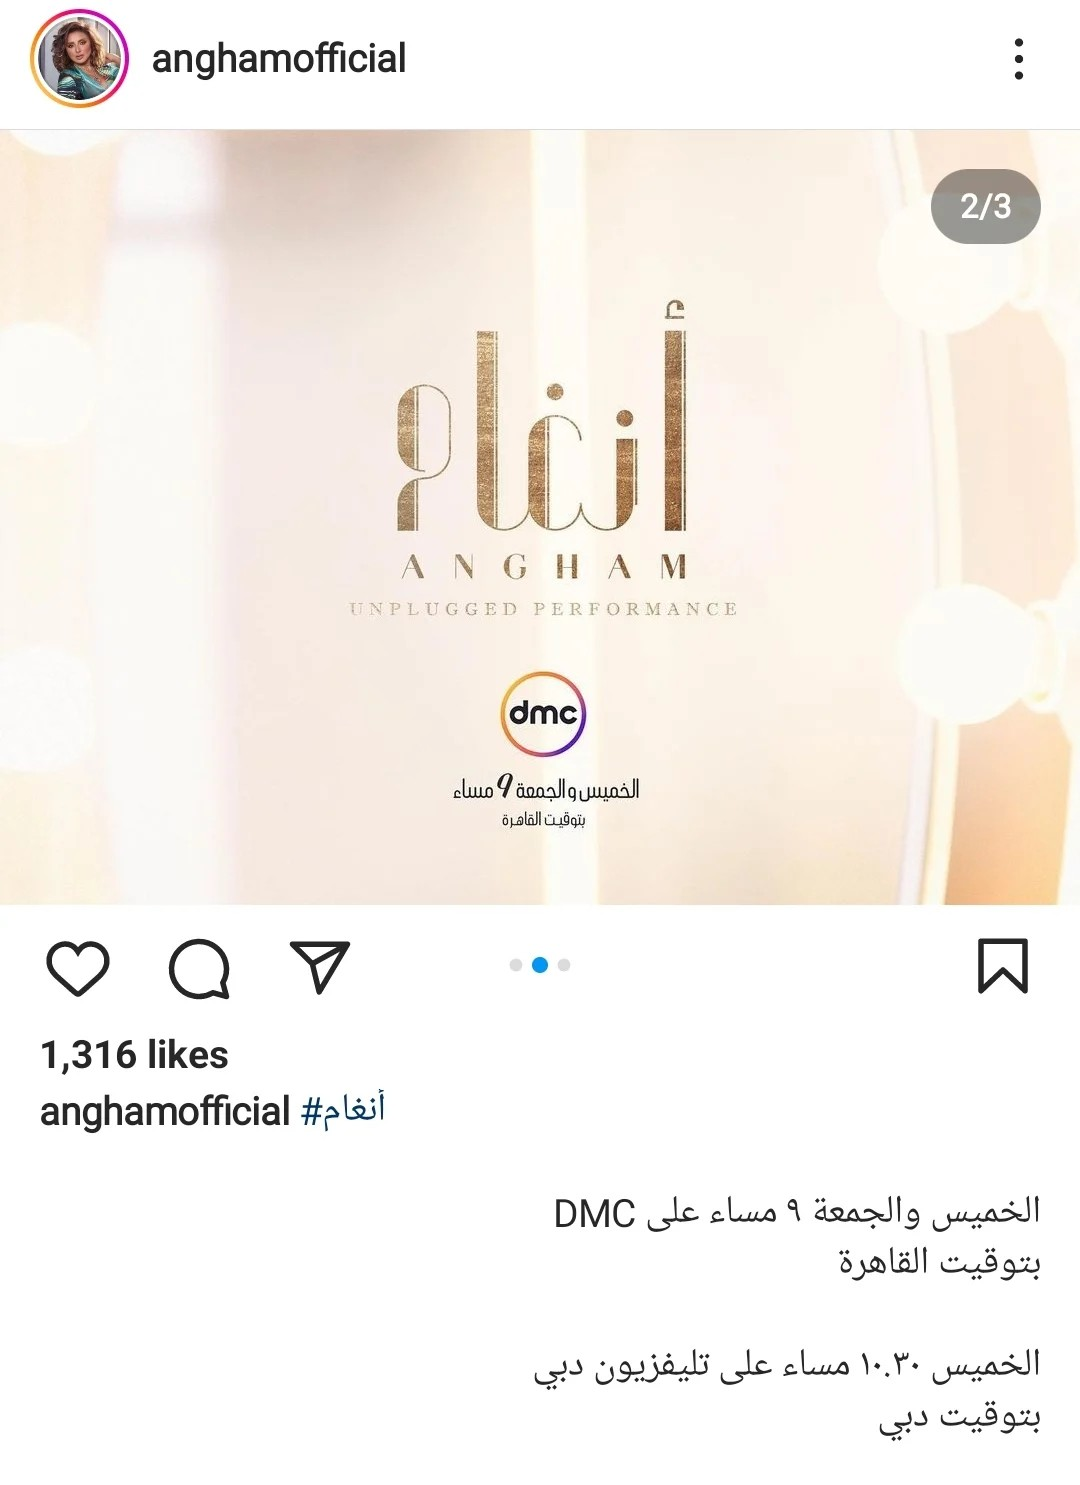The height and width of the screenshot is (1485, 1080).
Task: Tap caption line mentioning DMC
Action: 797,1212
